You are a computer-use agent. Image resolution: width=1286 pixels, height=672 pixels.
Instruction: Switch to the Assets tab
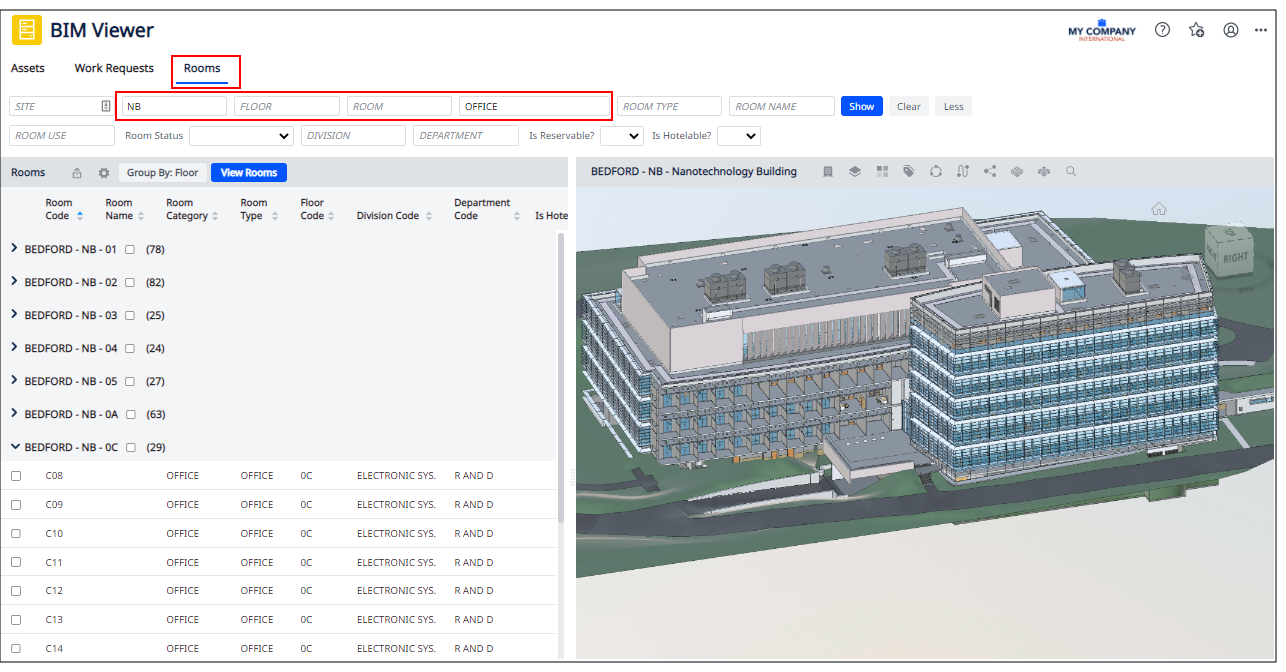[x=28, y=68]
